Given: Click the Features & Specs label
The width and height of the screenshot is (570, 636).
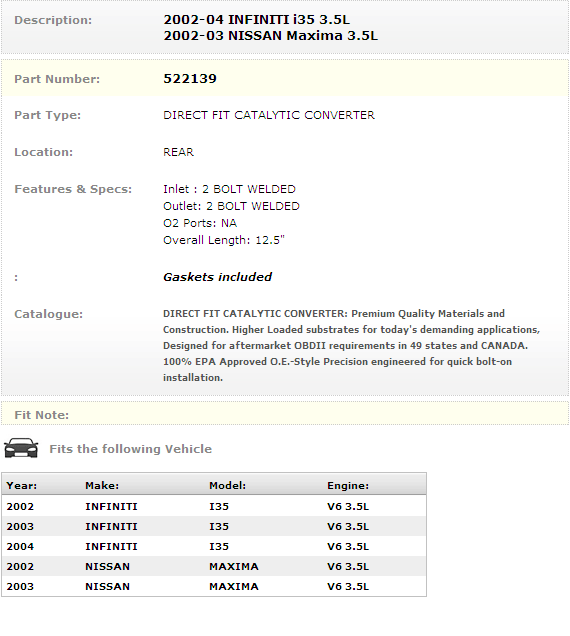Looking at the screenshot, I should click(73, 189).
